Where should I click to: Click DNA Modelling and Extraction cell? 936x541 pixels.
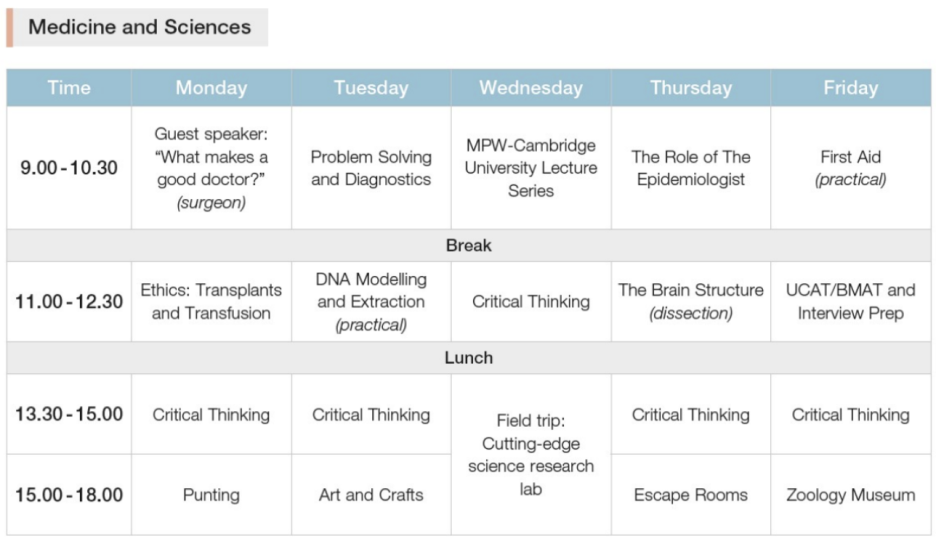coord(371,301)
